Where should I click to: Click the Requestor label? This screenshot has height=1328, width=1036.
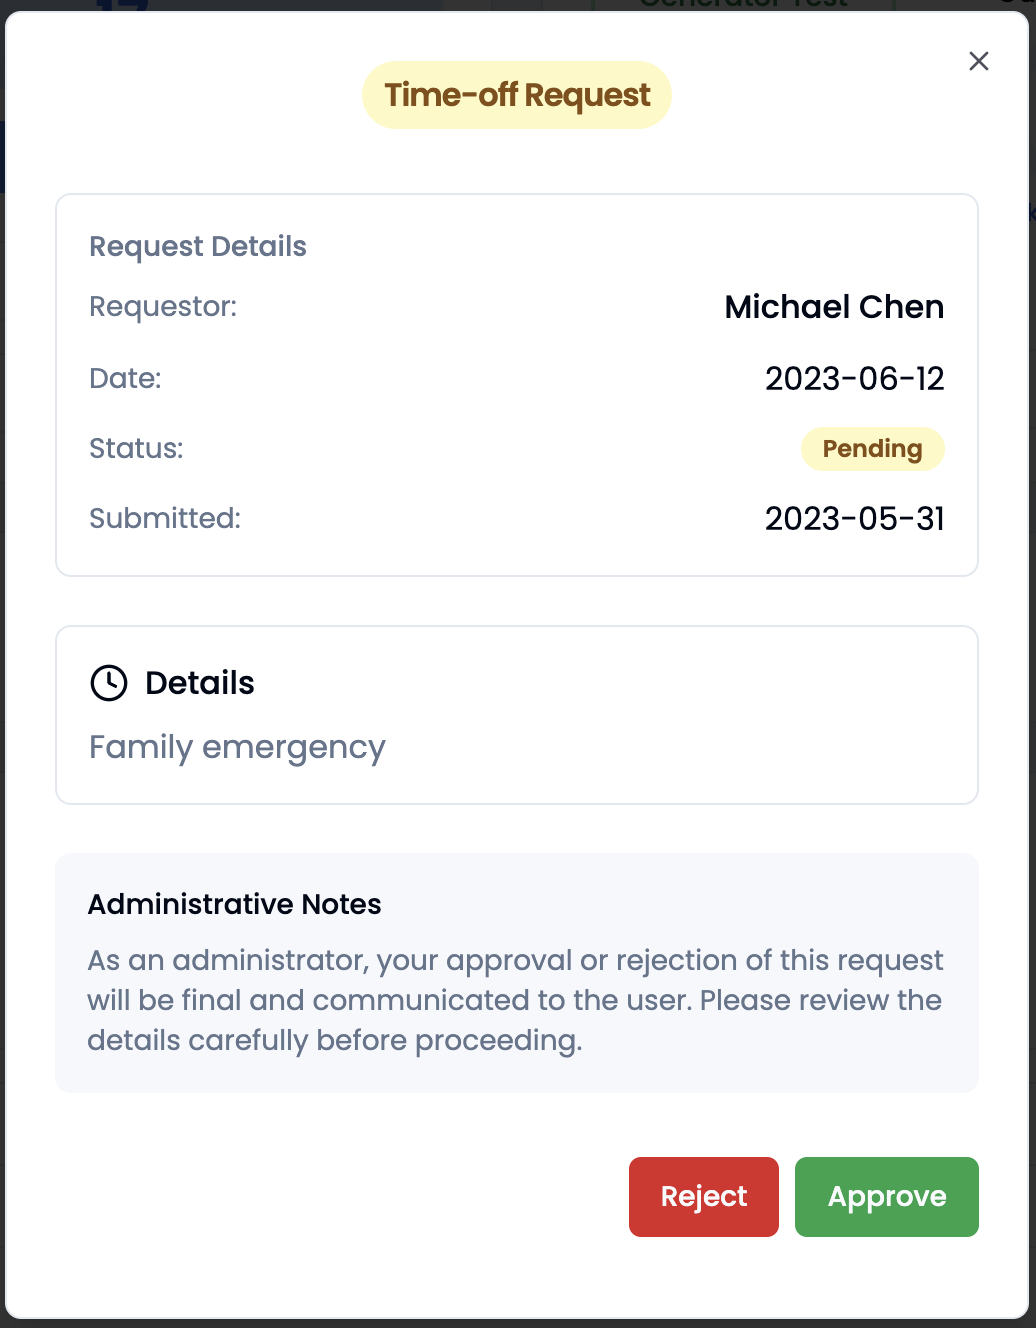pyautogui.click(x=163, y=307)
